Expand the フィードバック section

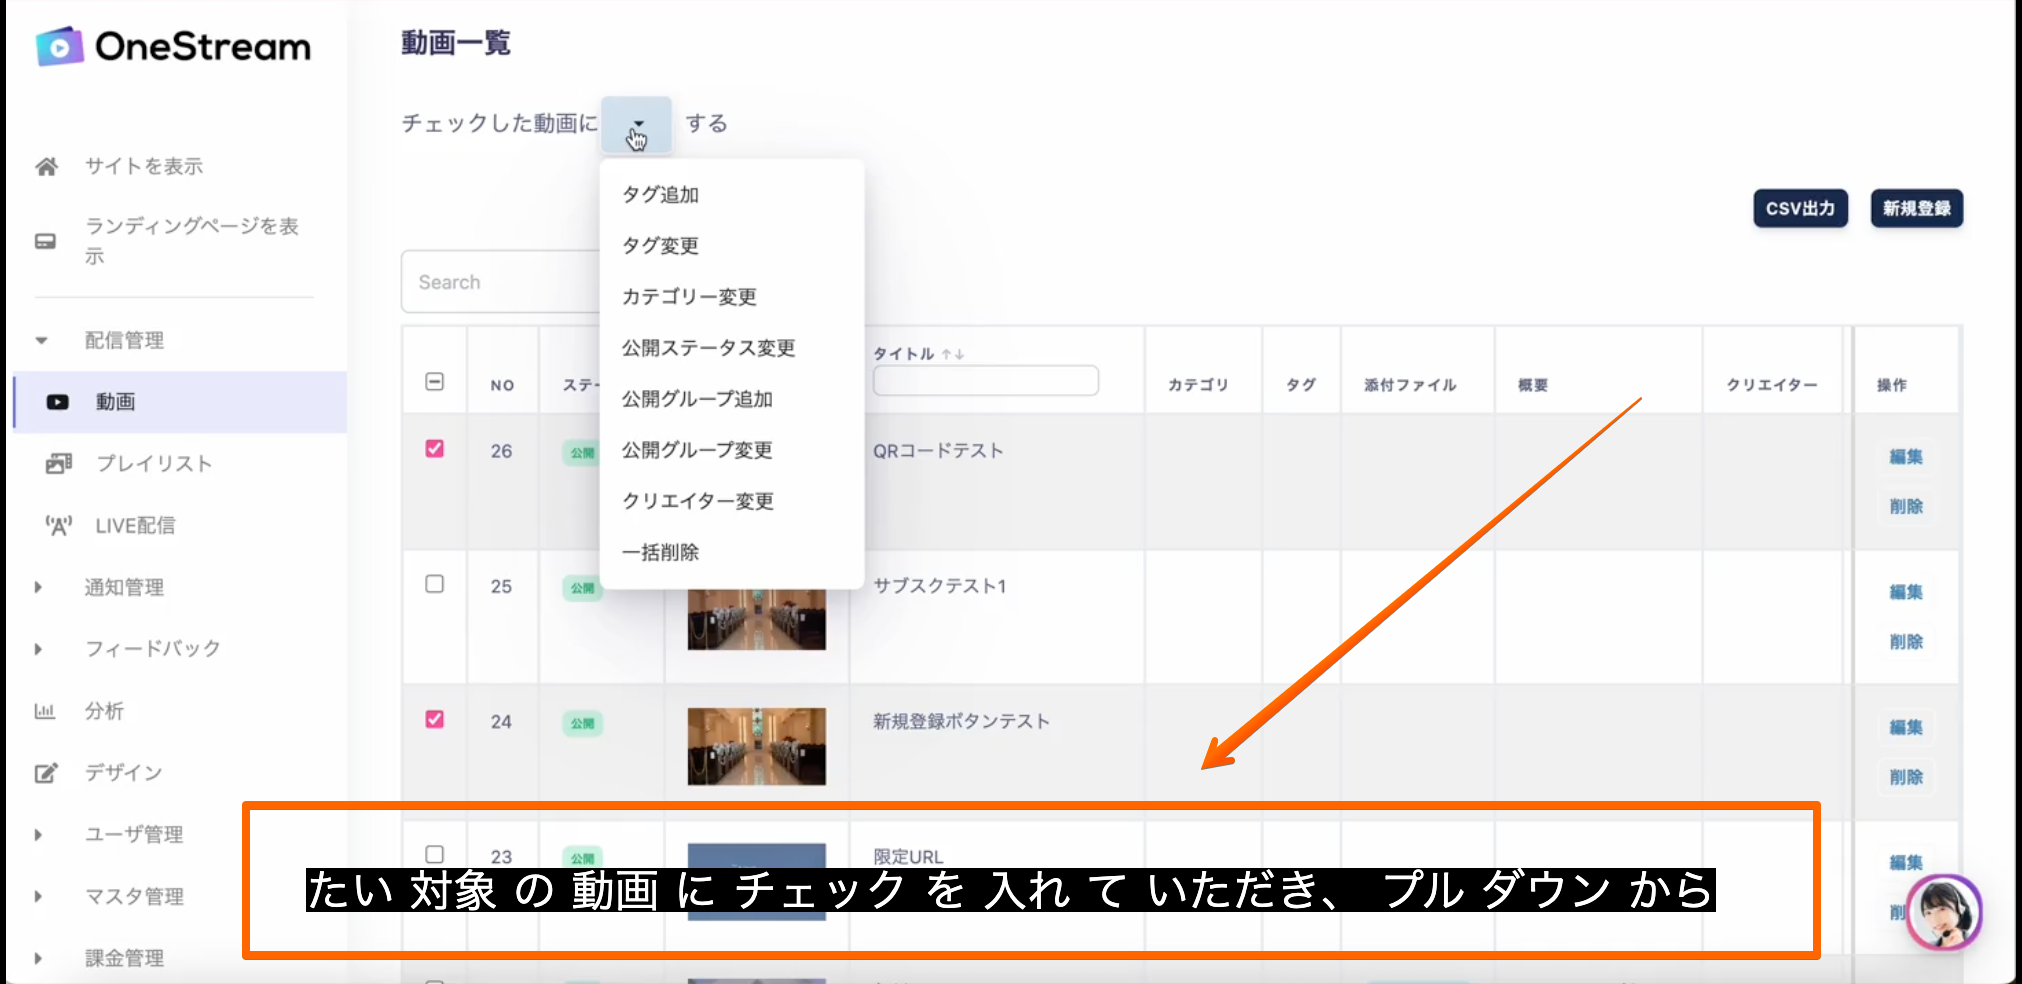pos(39,649)
